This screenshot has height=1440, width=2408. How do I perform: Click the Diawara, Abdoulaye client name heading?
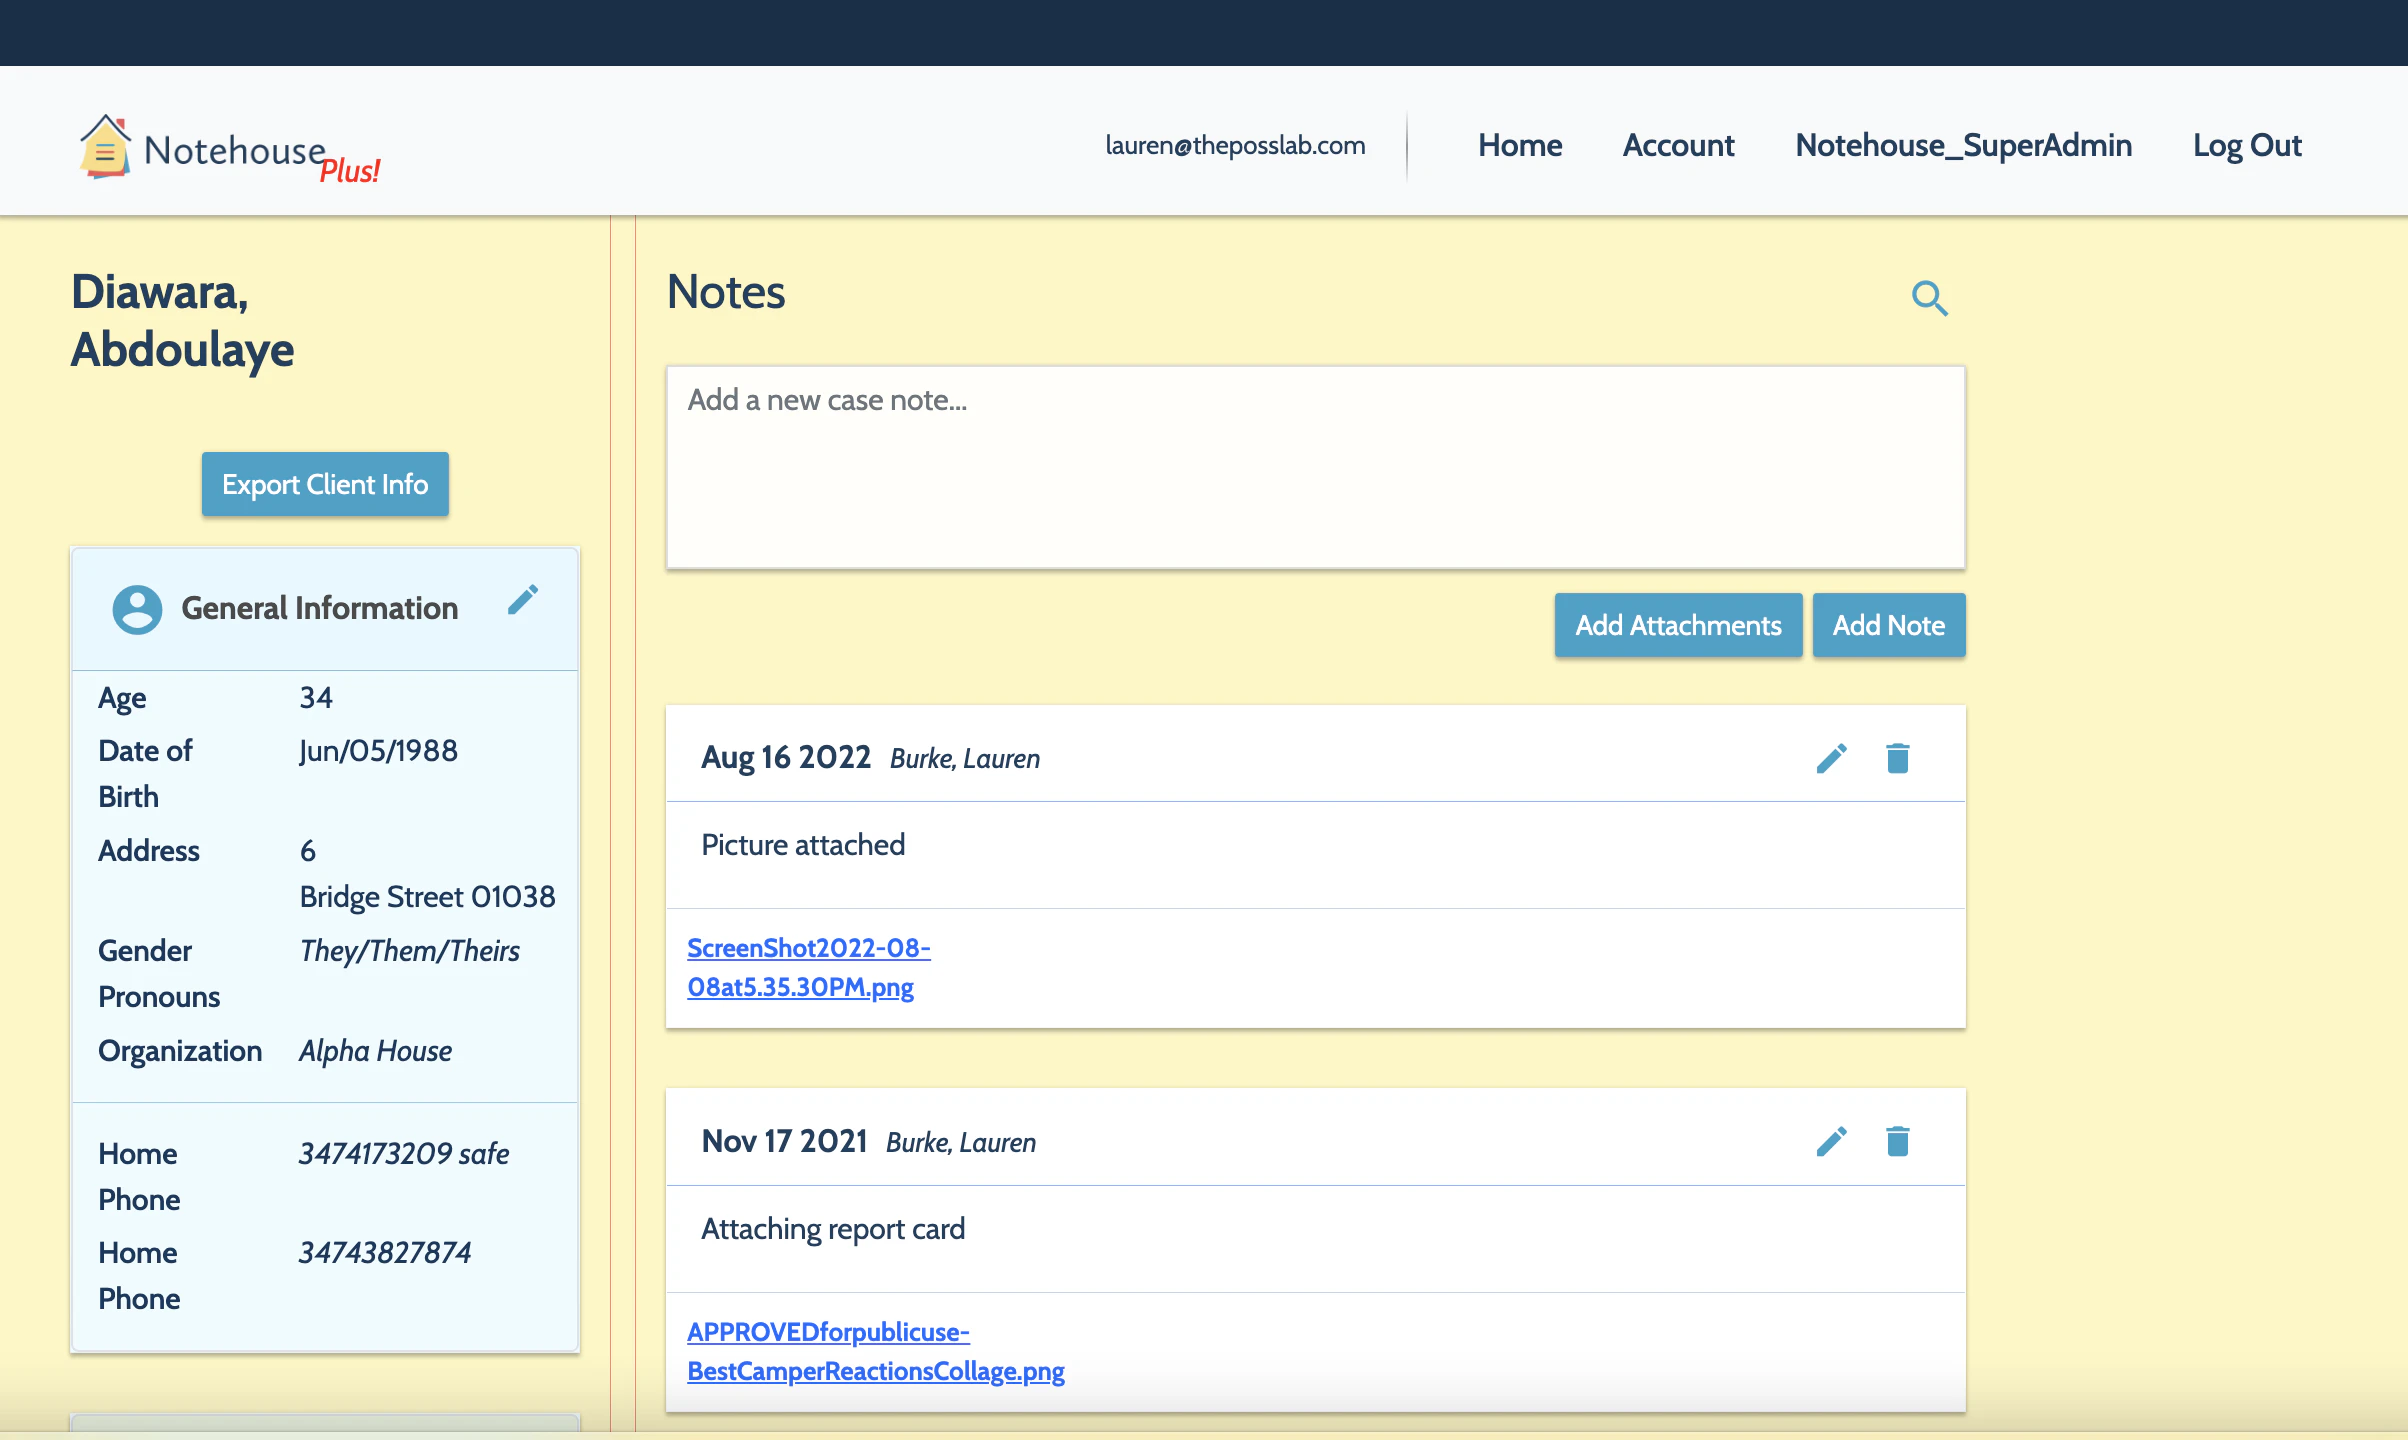pyautogui.click(x=182, y=321)
